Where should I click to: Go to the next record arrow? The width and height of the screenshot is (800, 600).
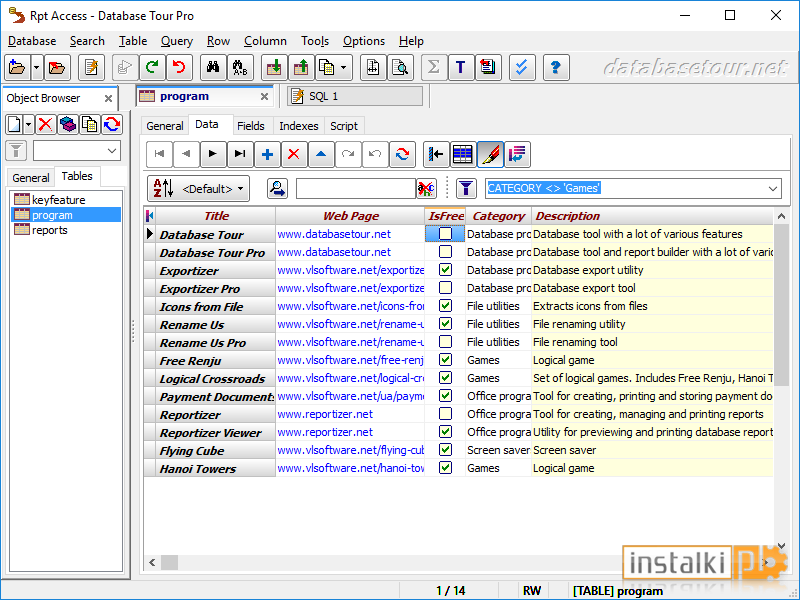click(213, 154)
